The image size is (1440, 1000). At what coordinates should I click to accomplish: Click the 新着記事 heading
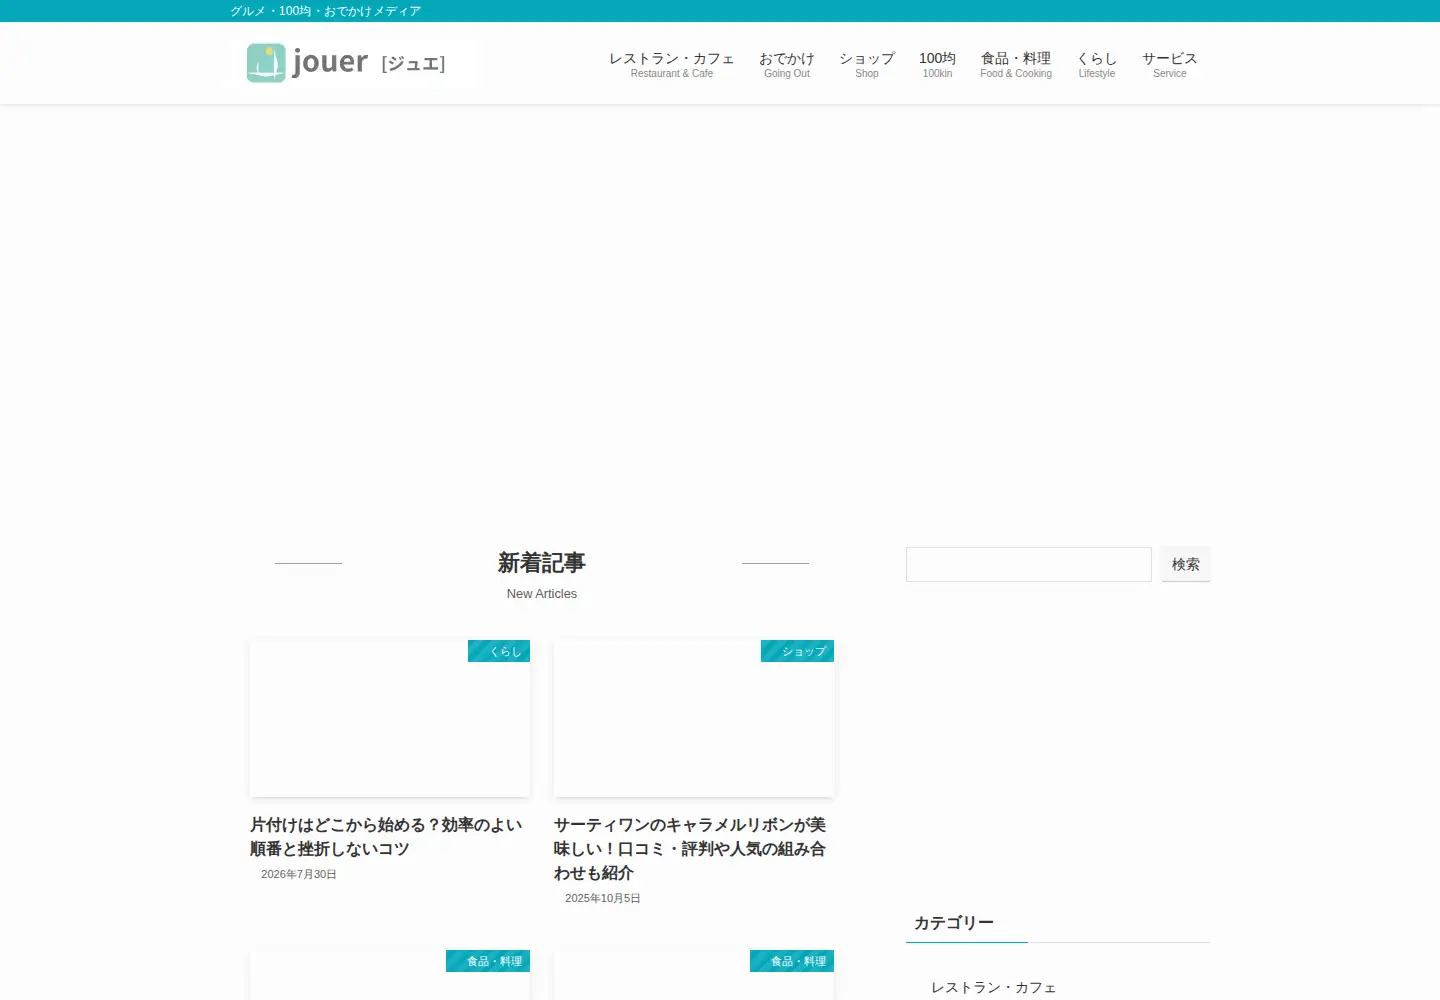pyautogui.click(x=542, y=563)
